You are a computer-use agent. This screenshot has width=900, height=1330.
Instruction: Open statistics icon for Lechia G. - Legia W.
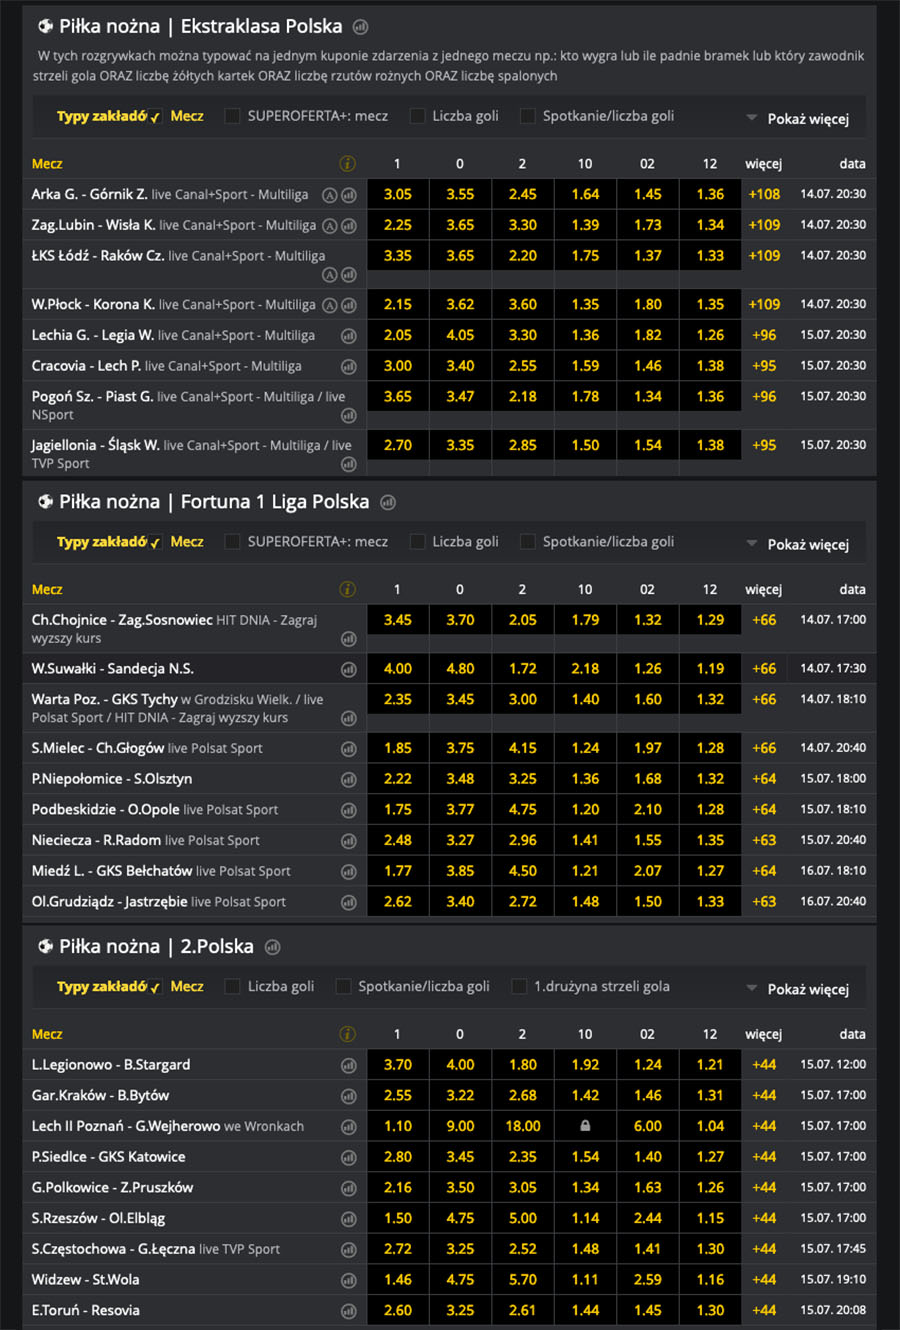click(349, 336)
